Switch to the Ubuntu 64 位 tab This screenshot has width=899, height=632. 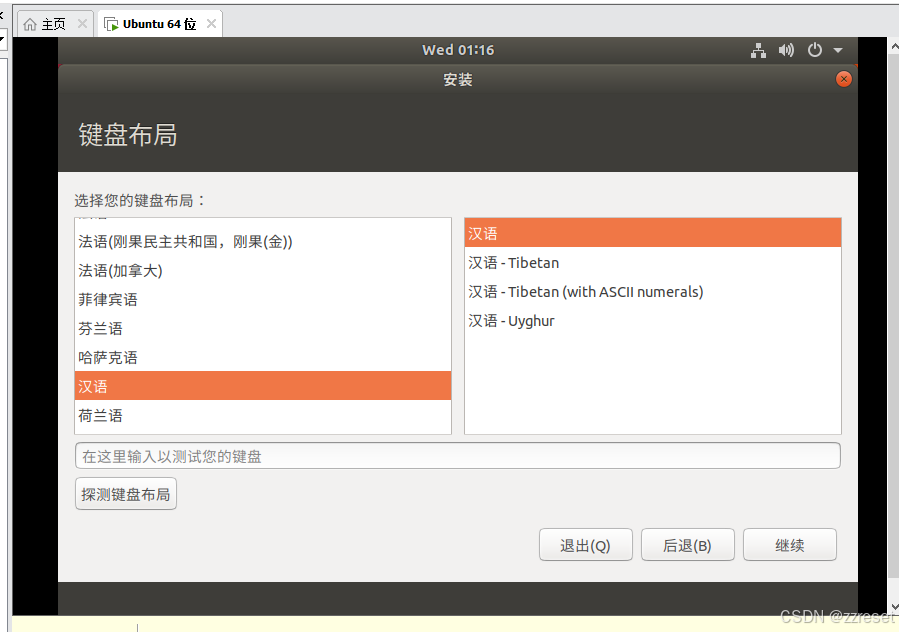click(x=159, y=24)
